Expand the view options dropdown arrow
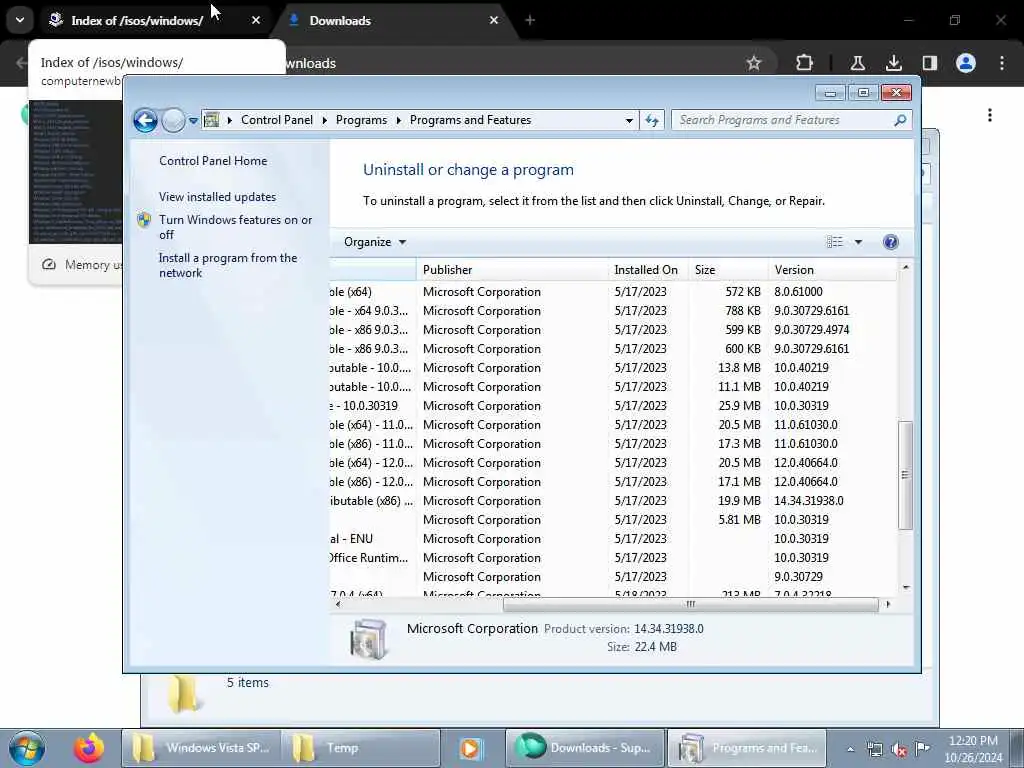1024x768 pixels. [x=858, y=242]
